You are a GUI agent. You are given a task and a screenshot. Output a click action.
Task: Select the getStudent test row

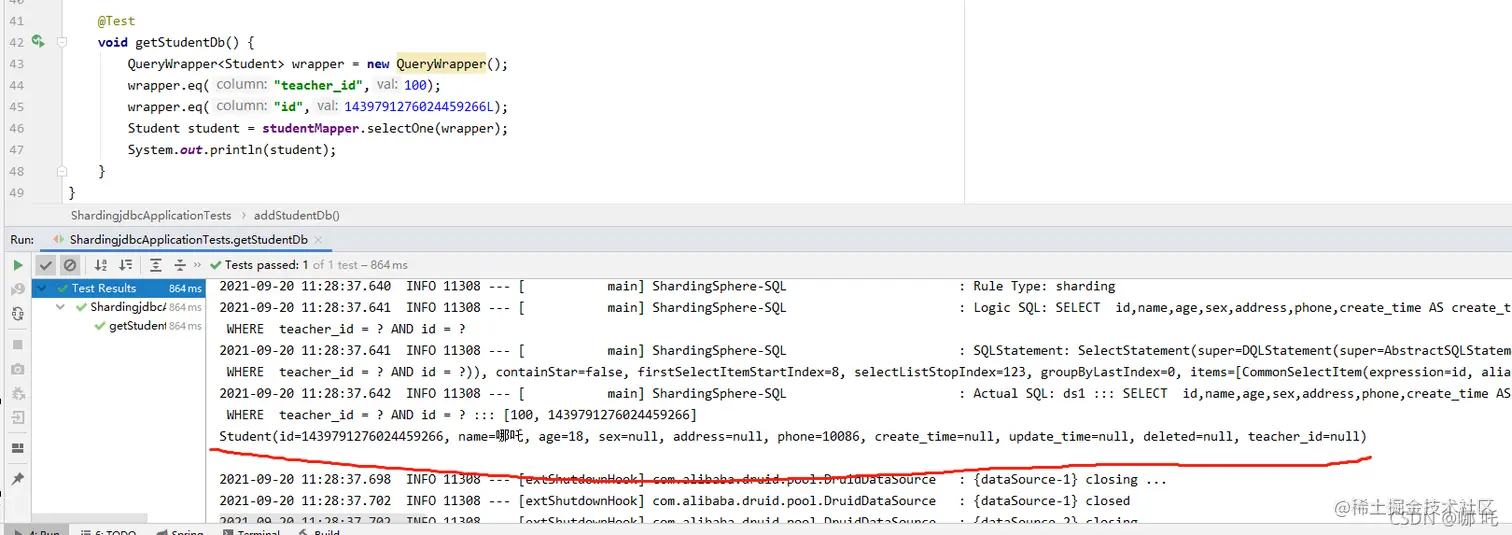tap(118, 326)
